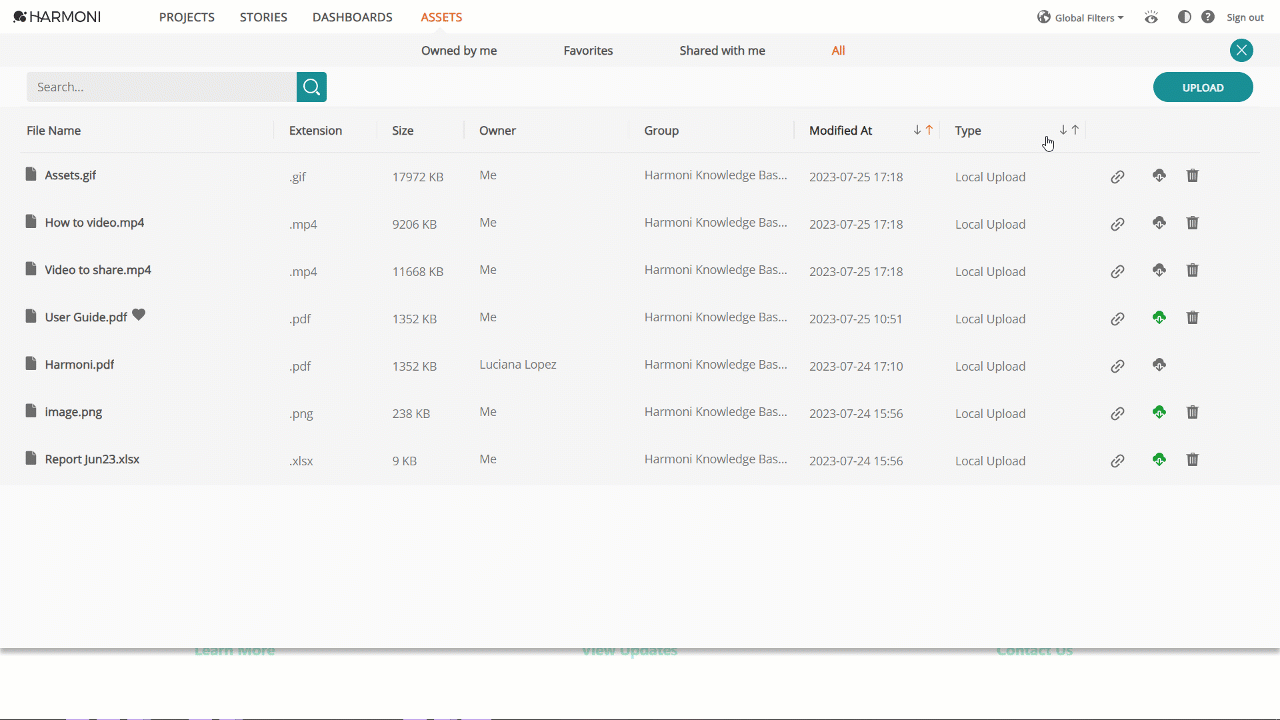Delete How to video.mp4
1280x720 pixels.
tap(1192, 223)
